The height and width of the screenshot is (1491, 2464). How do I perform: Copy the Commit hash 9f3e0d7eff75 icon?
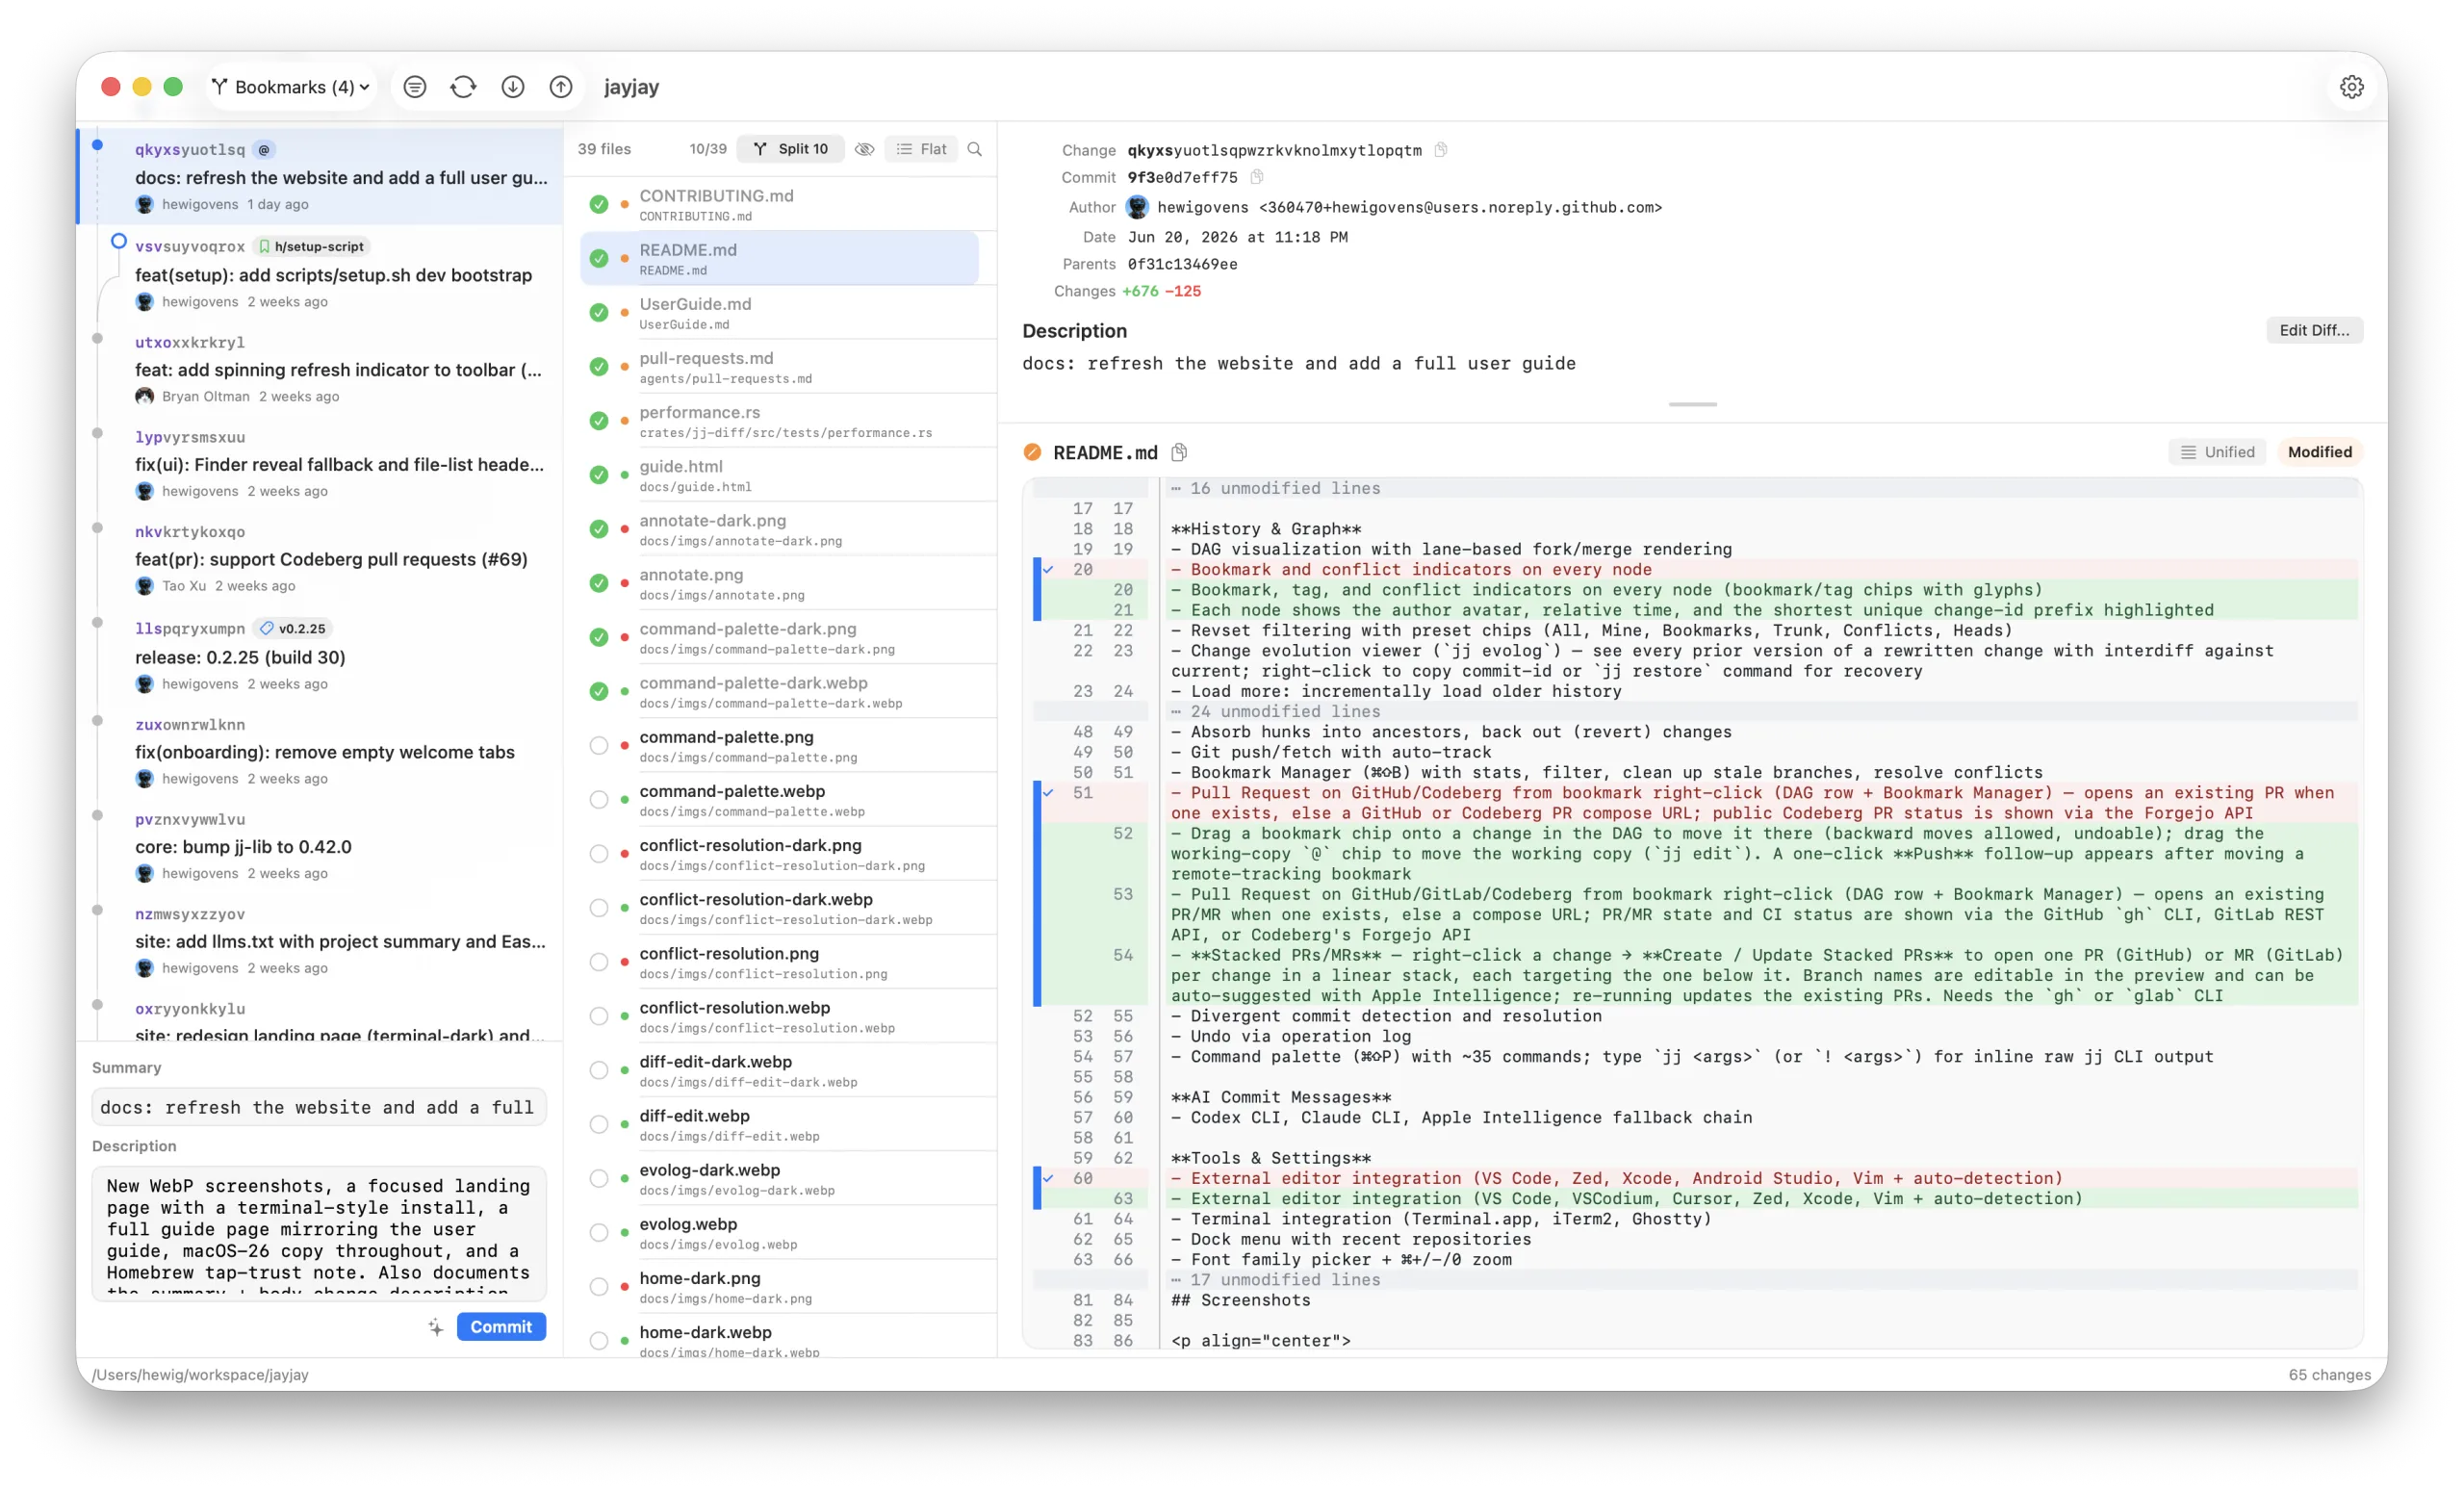pos(1257,177)
